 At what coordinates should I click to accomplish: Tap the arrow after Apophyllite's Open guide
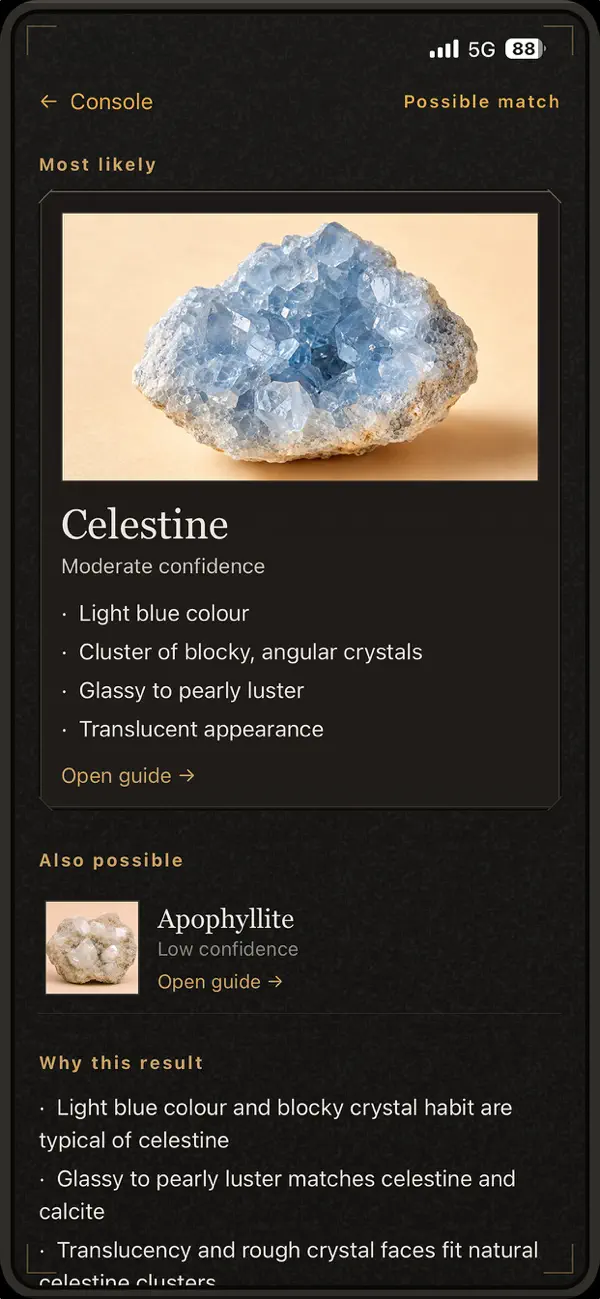pyautogui.click(x=275, y=982)
